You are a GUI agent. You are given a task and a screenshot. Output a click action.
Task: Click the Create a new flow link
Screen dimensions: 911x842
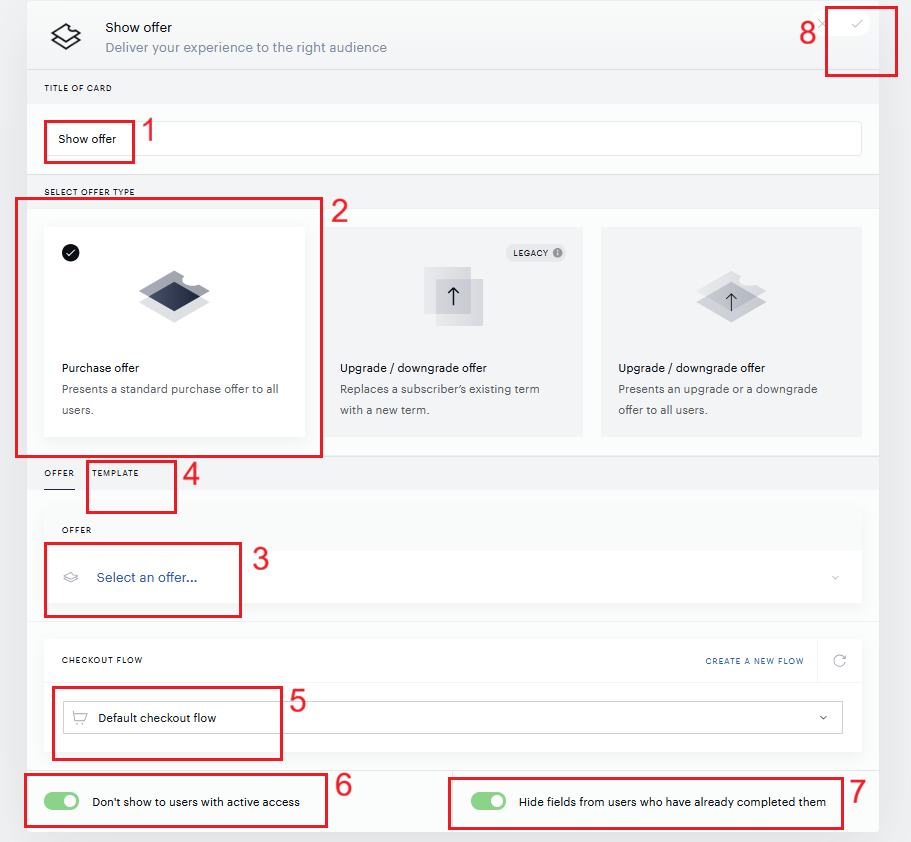pos(755,661)
